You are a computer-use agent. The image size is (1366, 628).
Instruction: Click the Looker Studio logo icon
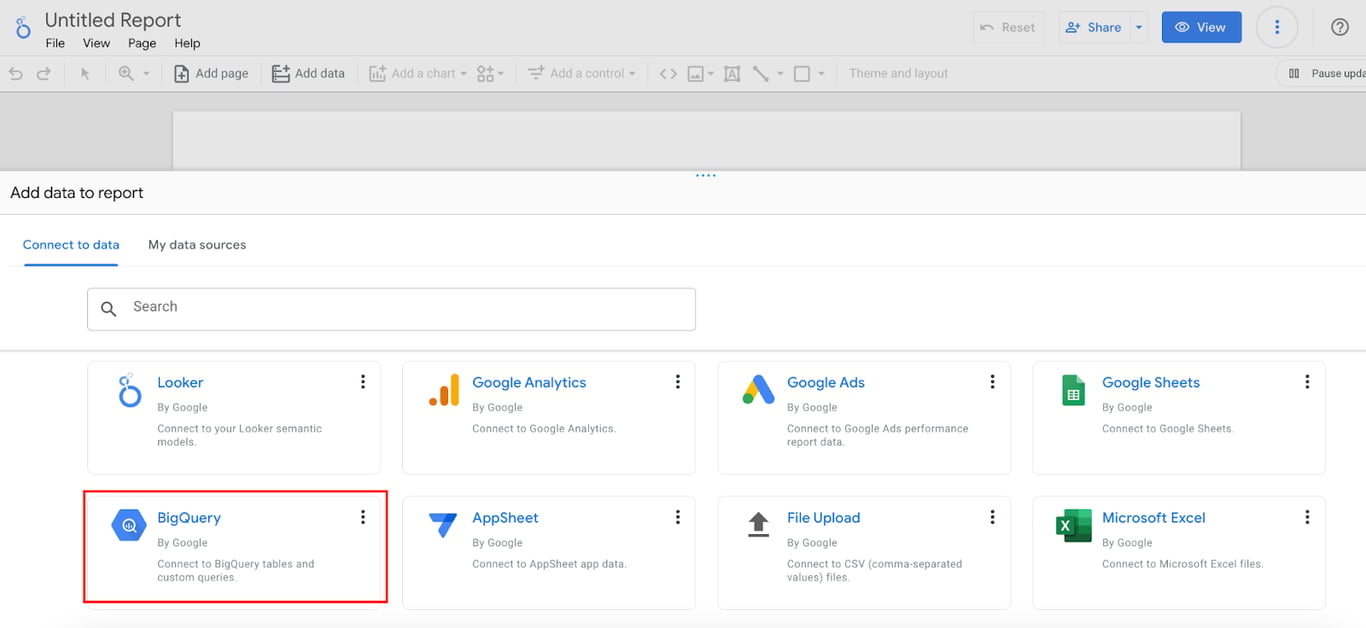tap(22, 27)
